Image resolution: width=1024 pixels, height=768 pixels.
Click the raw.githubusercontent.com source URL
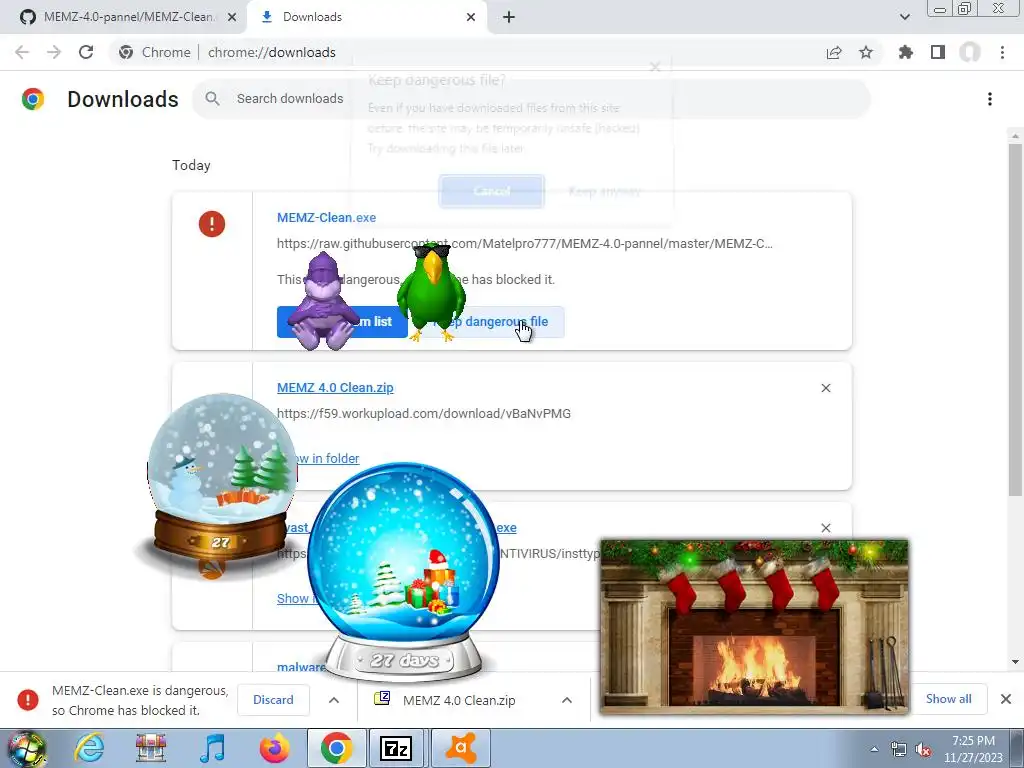tap(524, 244)
